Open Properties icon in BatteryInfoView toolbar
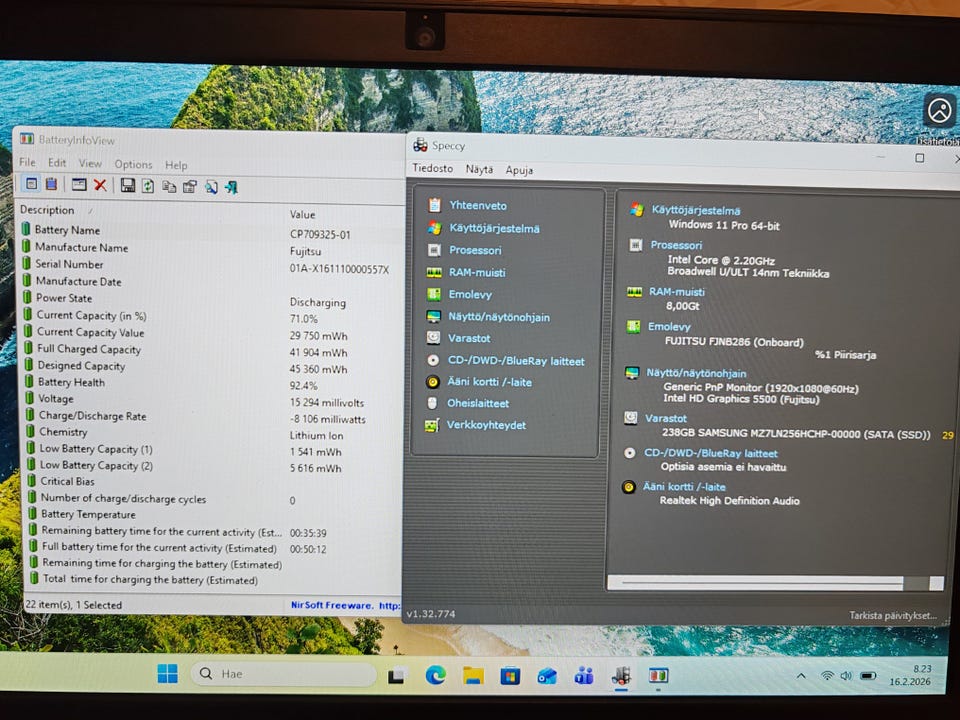This screenshot has height=720, width=960. click(x=190, y=186)
